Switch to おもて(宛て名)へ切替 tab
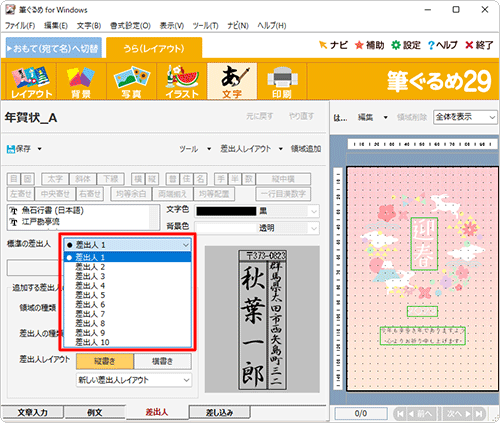This screenshot has width=500, height=423. coord(54,48)
